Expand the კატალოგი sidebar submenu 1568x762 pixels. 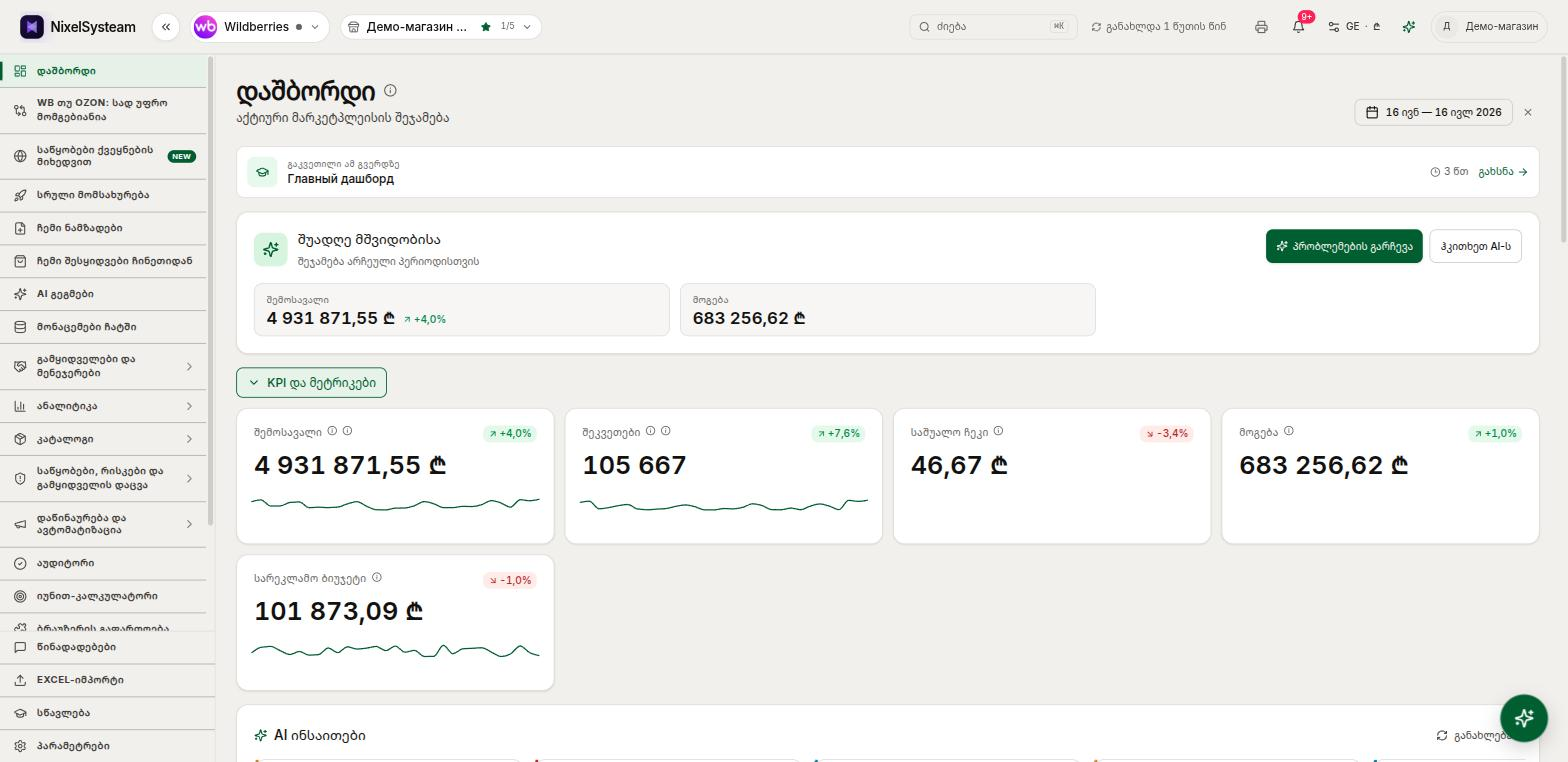pyautogui.click(x=103, y=439)
